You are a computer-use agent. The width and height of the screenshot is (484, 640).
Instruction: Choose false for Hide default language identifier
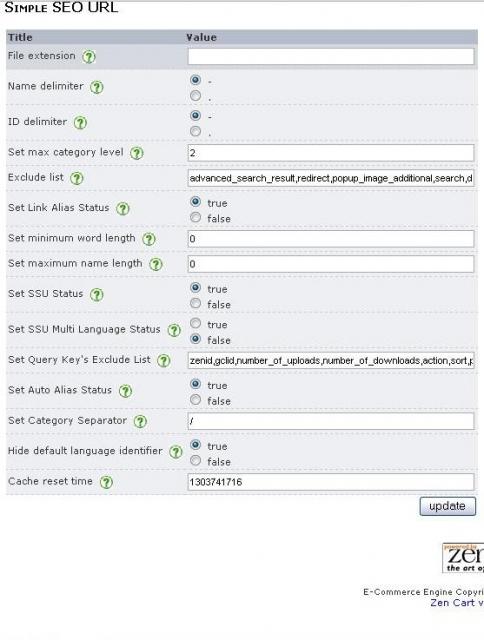click(196, 461)
